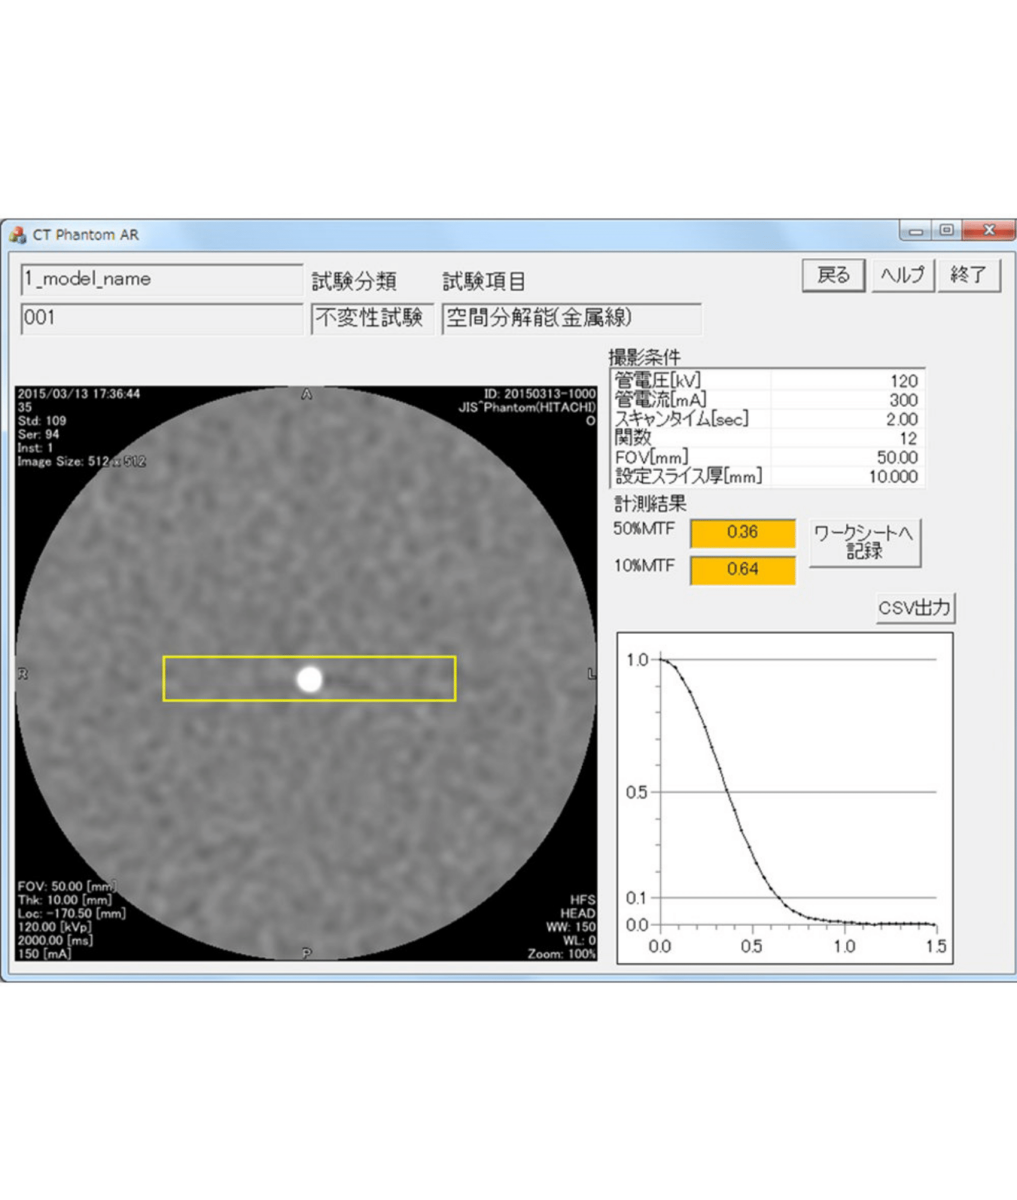Click the 終了 exit button
The image size is (1017, 1200).
coord(969,275)
